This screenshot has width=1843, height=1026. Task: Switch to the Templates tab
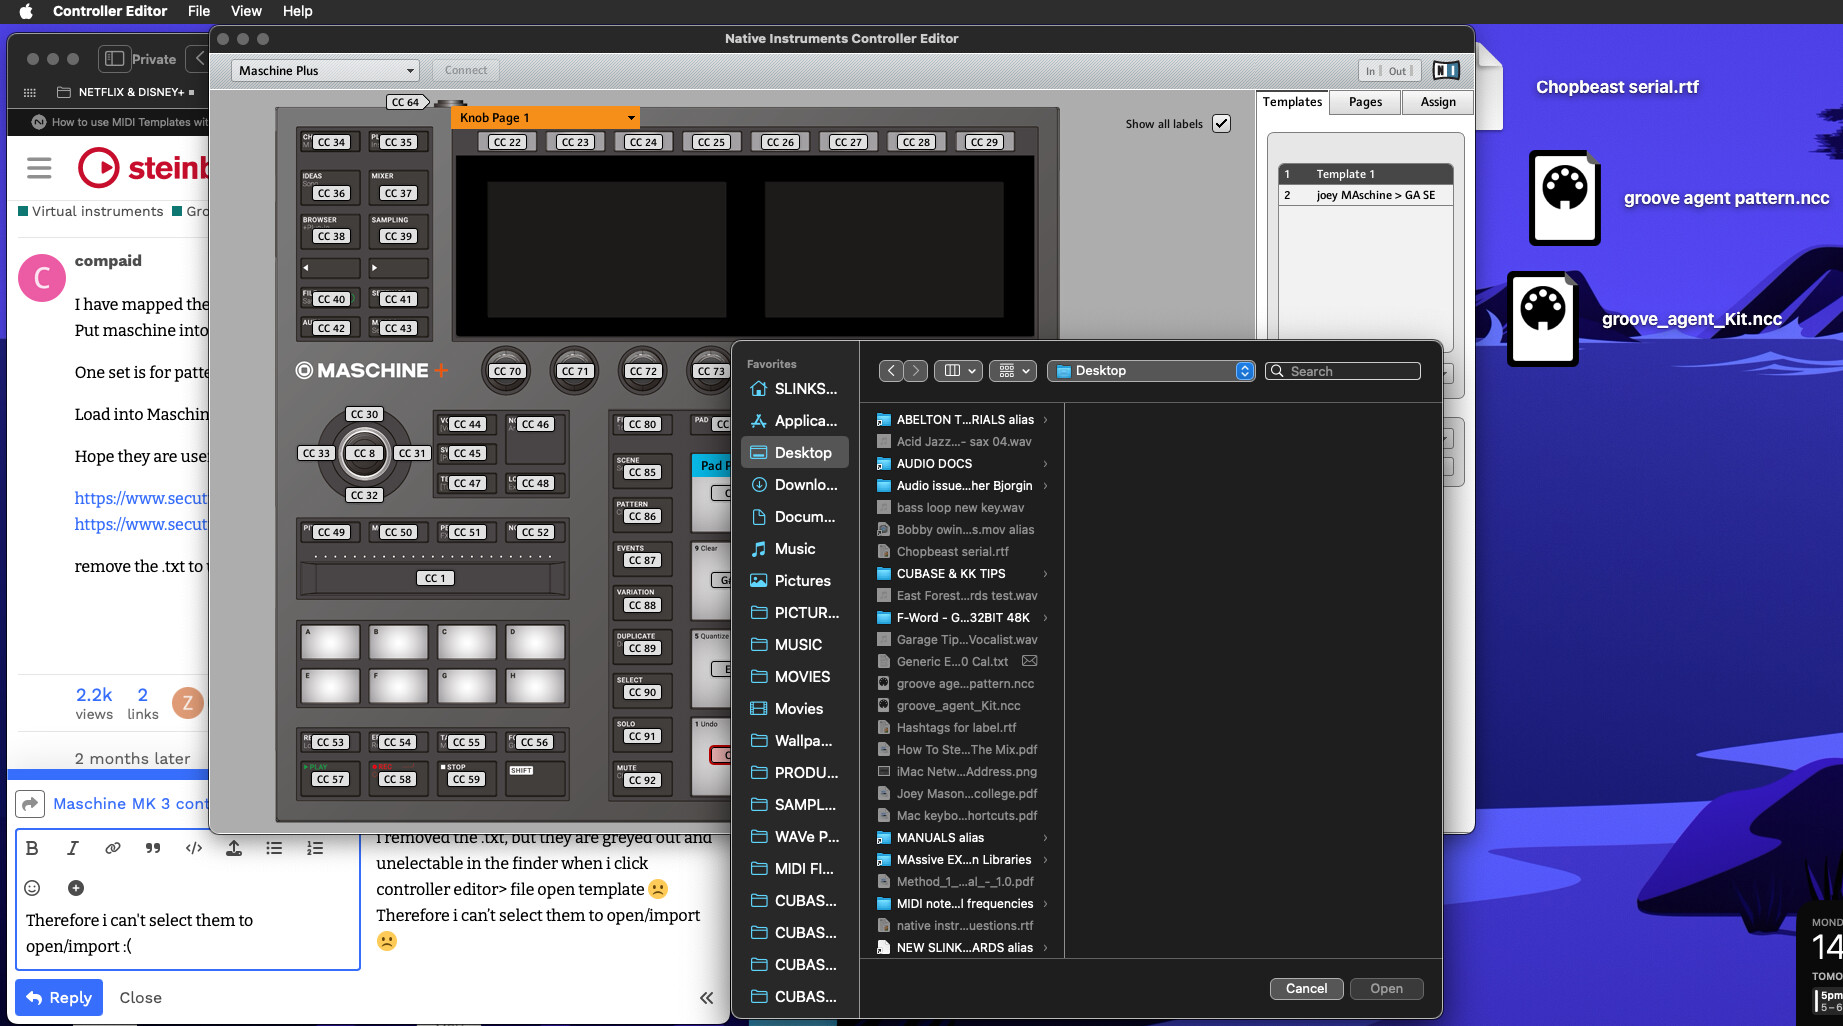tap(1292, 102)
